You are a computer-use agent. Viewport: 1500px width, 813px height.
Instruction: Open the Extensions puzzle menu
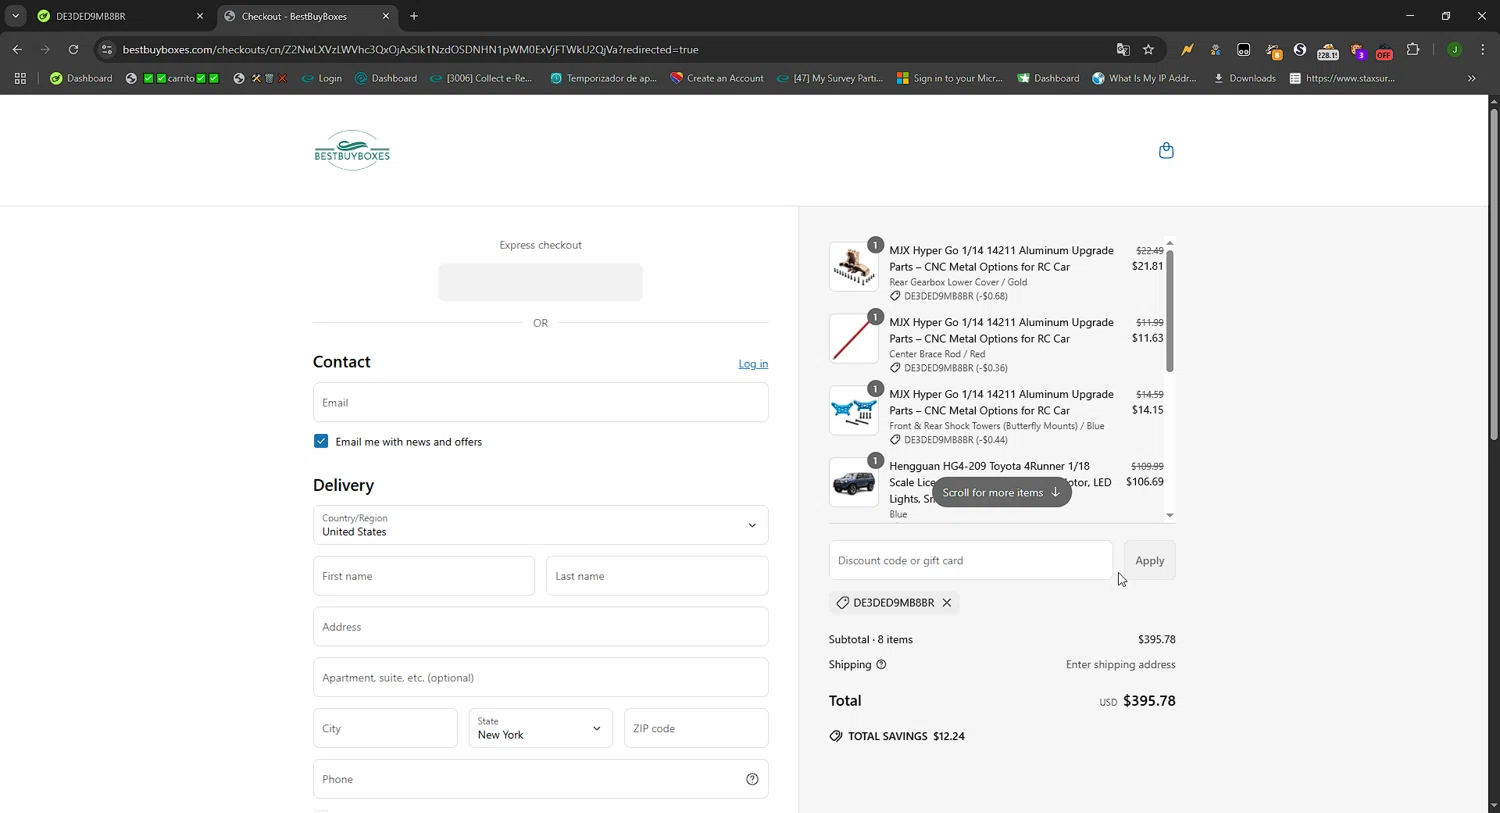coord(1413,49)
